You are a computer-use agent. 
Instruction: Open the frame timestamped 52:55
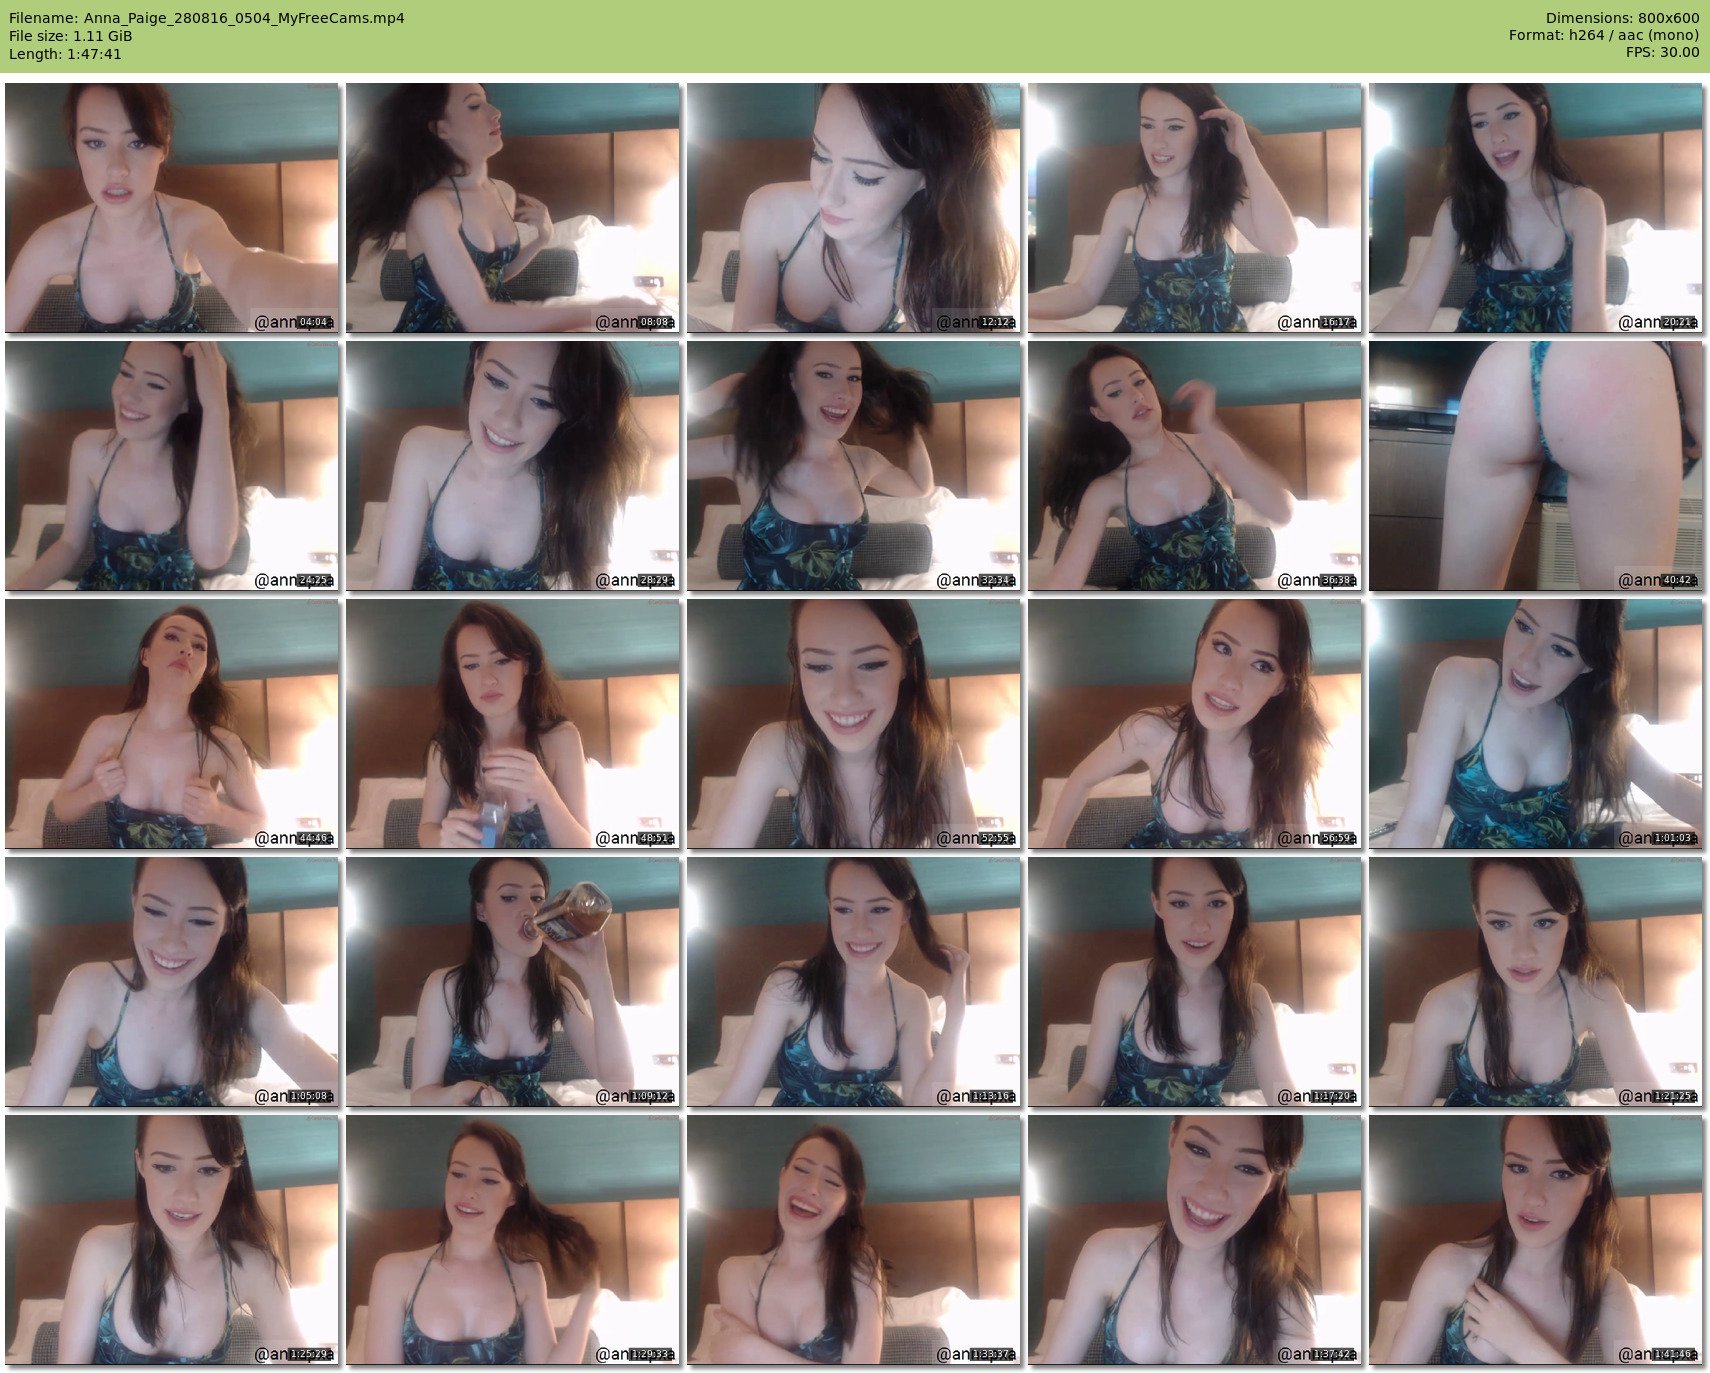click(x=854, y=724)
